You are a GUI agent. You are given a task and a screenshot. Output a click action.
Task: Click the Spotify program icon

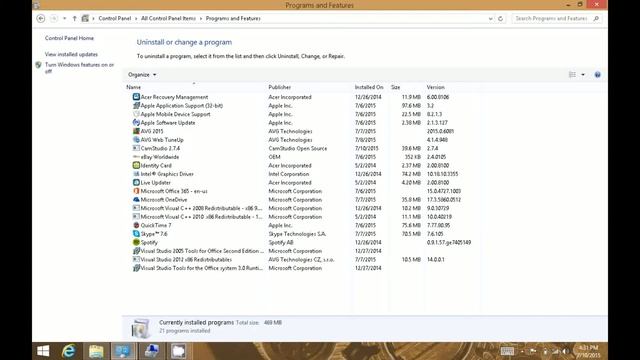pos(136,242)
